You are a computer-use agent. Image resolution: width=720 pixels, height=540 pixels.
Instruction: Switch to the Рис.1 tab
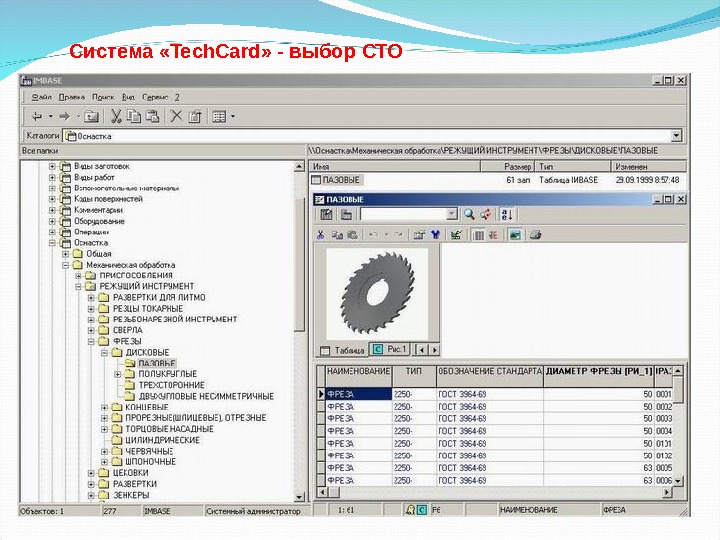390,349
